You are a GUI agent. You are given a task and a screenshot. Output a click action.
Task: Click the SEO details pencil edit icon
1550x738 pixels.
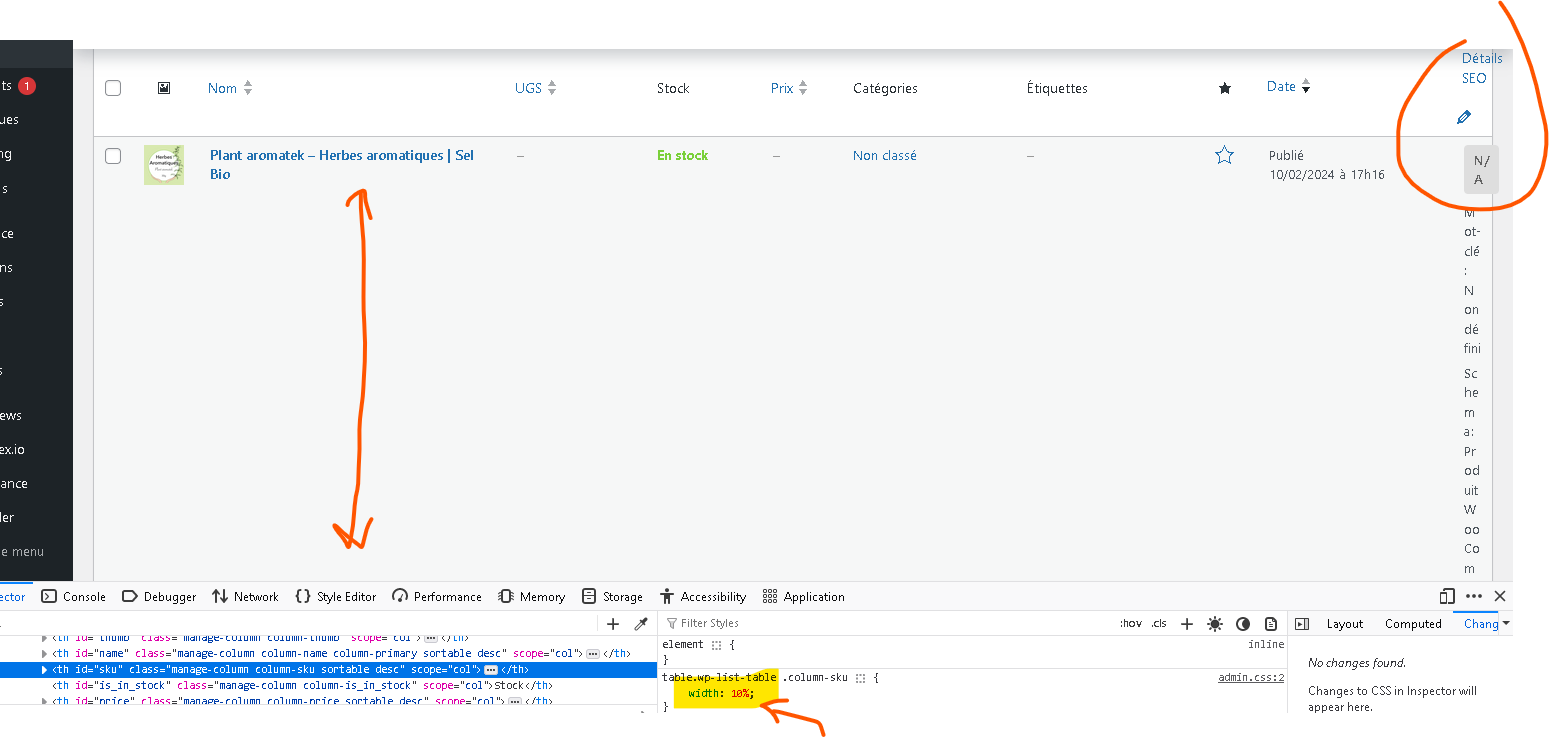coord(1464,117)
